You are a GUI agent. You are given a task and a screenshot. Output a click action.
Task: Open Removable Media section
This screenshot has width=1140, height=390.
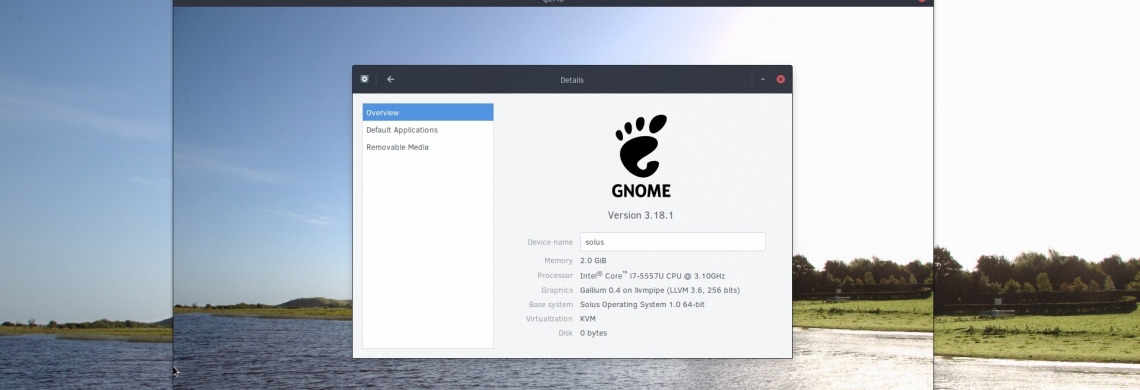428,147
